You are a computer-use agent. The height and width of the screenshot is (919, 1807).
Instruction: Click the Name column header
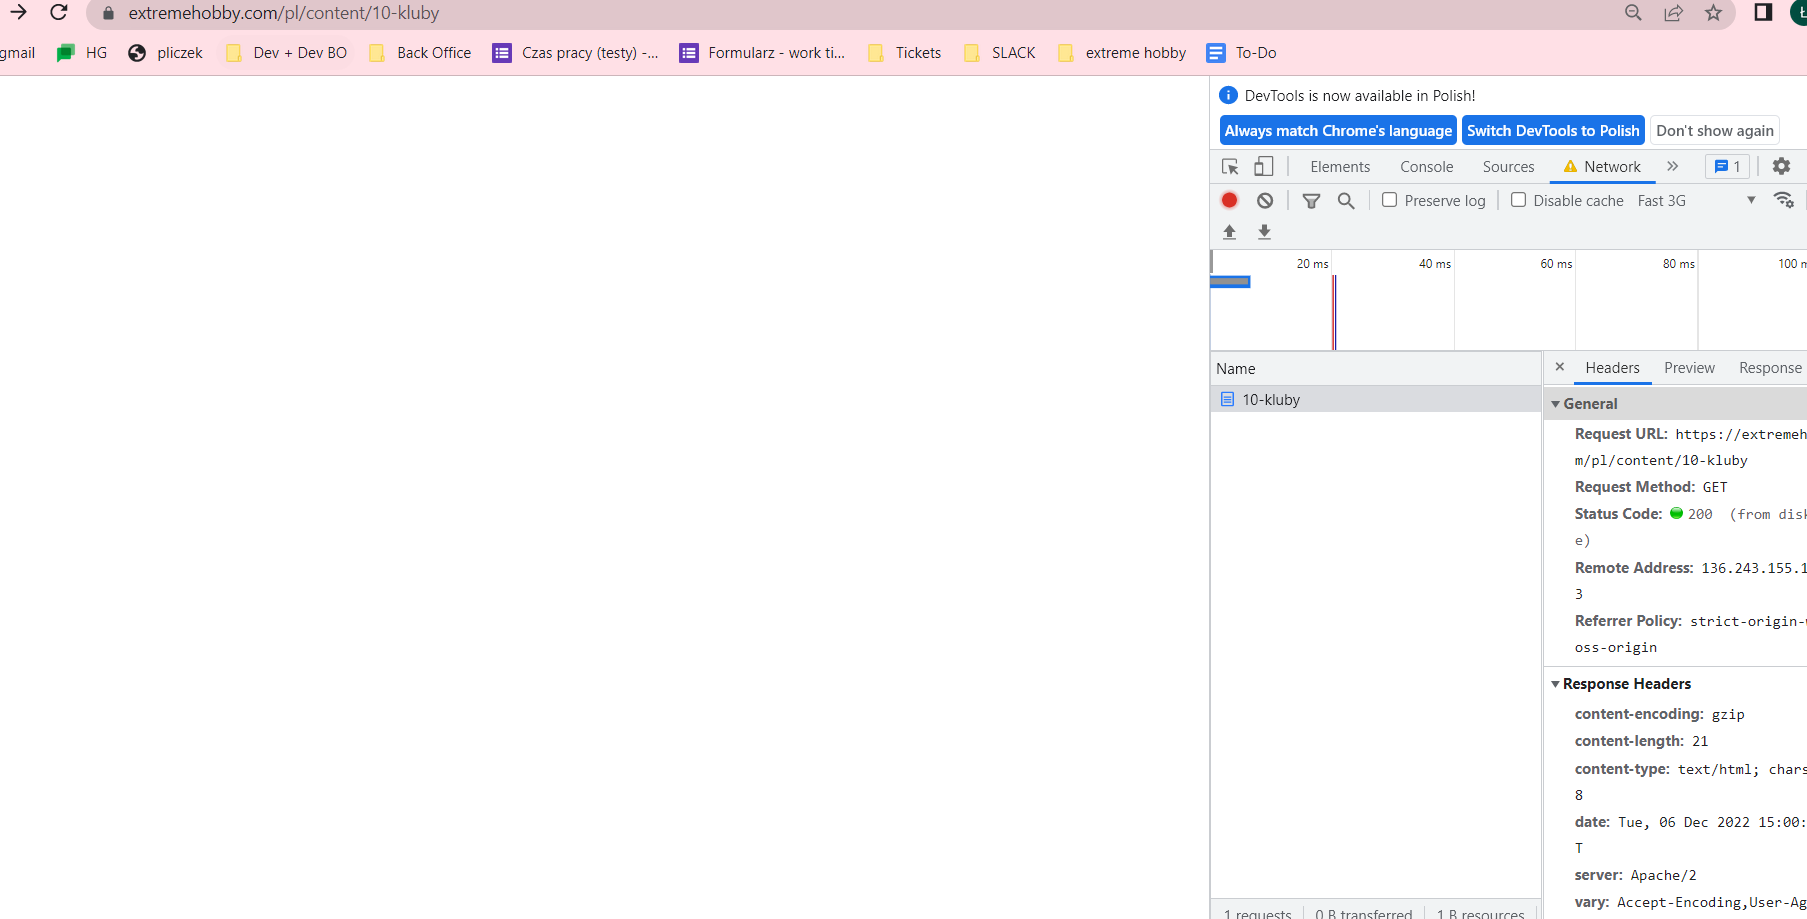pos(1376,369)
